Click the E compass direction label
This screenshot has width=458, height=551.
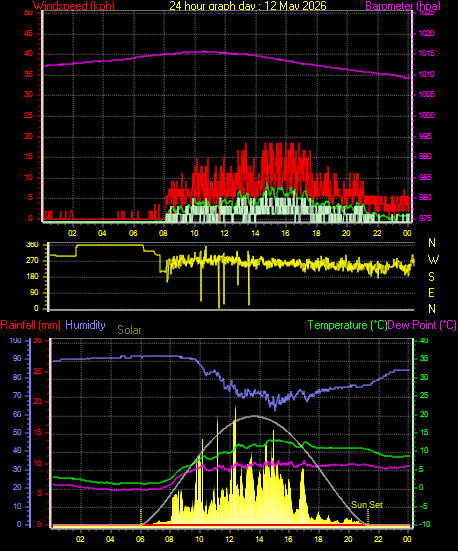pyautogui.click(x=432, y=292)
